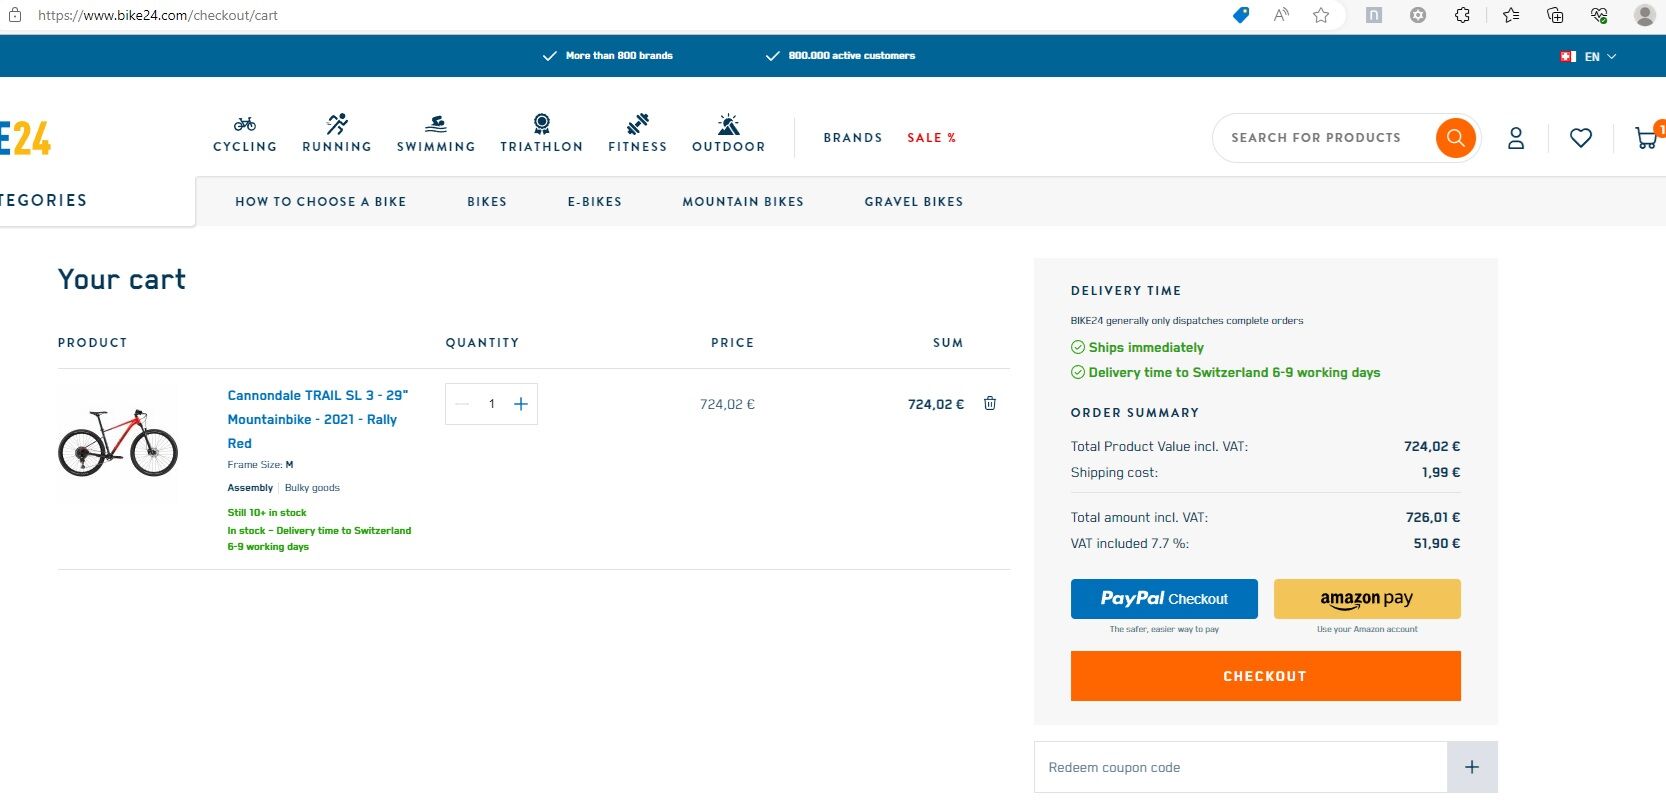Click the 'Delivery time to Switzerland 6-9 working days' summary line
The height and width of the screenshot is (810, 1666).
coord(1234,372)
